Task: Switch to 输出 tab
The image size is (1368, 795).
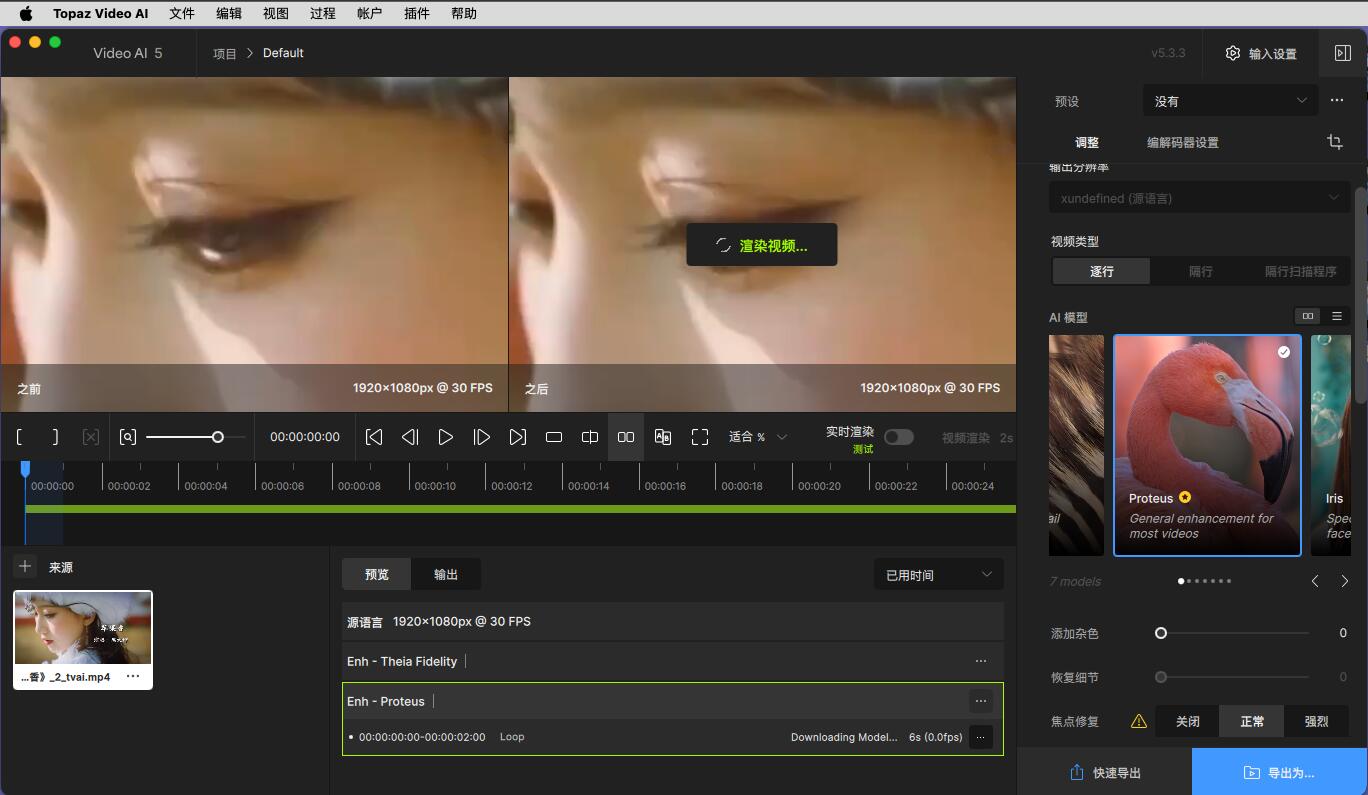Action: click(446, 574)
